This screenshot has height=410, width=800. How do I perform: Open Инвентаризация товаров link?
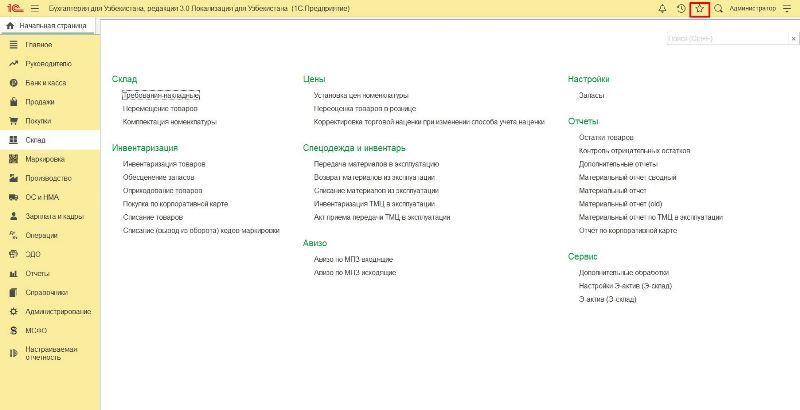click(x=164, y=162)
